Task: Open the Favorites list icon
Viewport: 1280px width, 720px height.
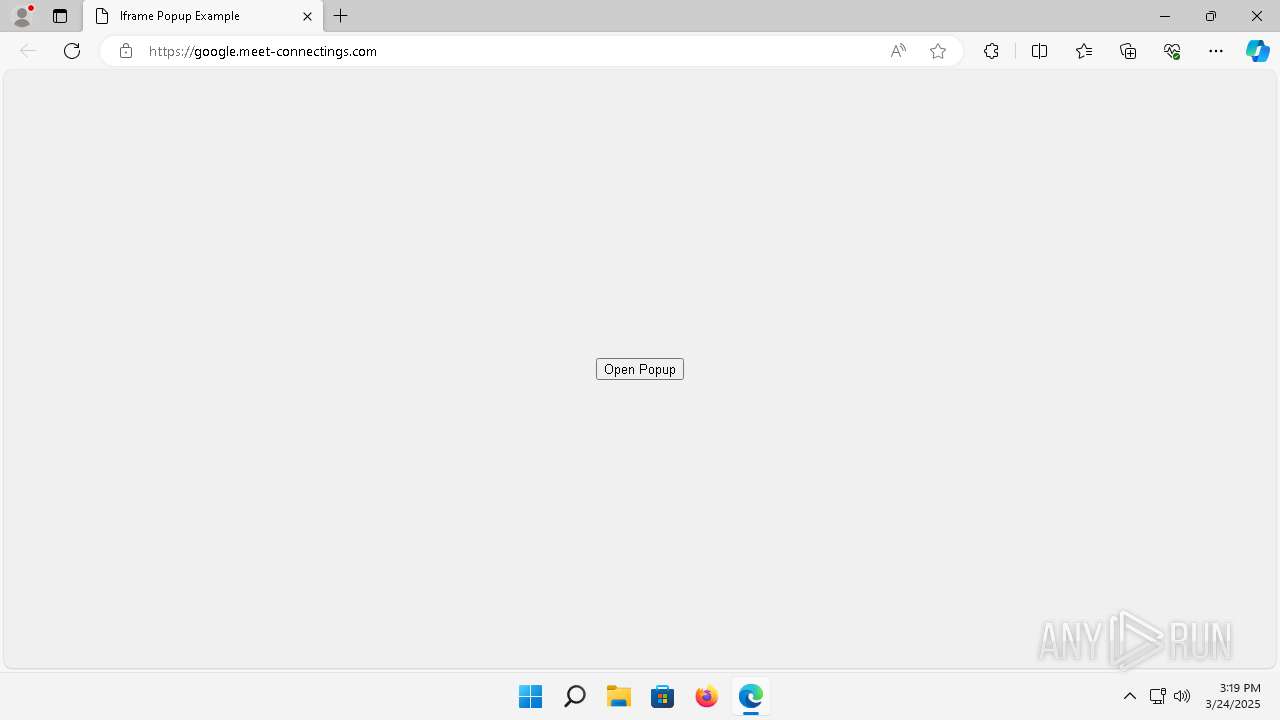Action: [x=1084, y=51]
